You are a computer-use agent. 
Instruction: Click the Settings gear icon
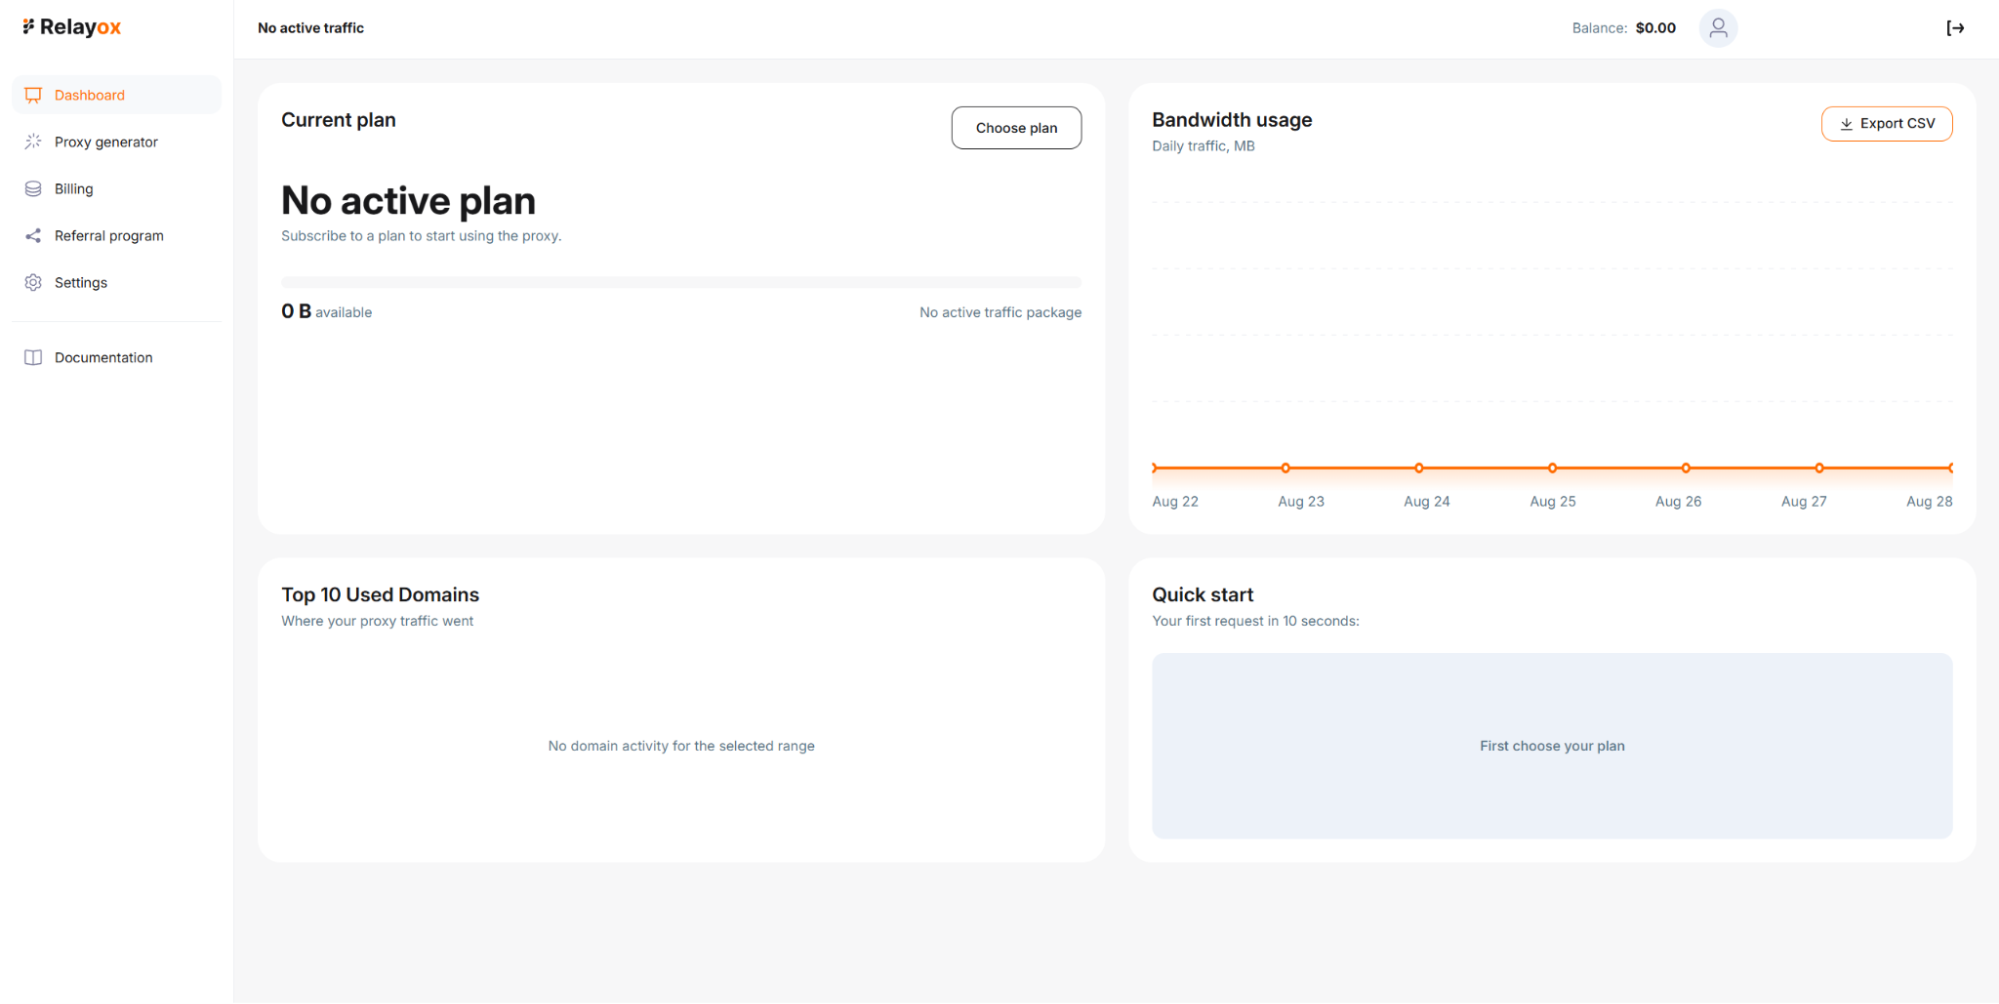(33, 283)
